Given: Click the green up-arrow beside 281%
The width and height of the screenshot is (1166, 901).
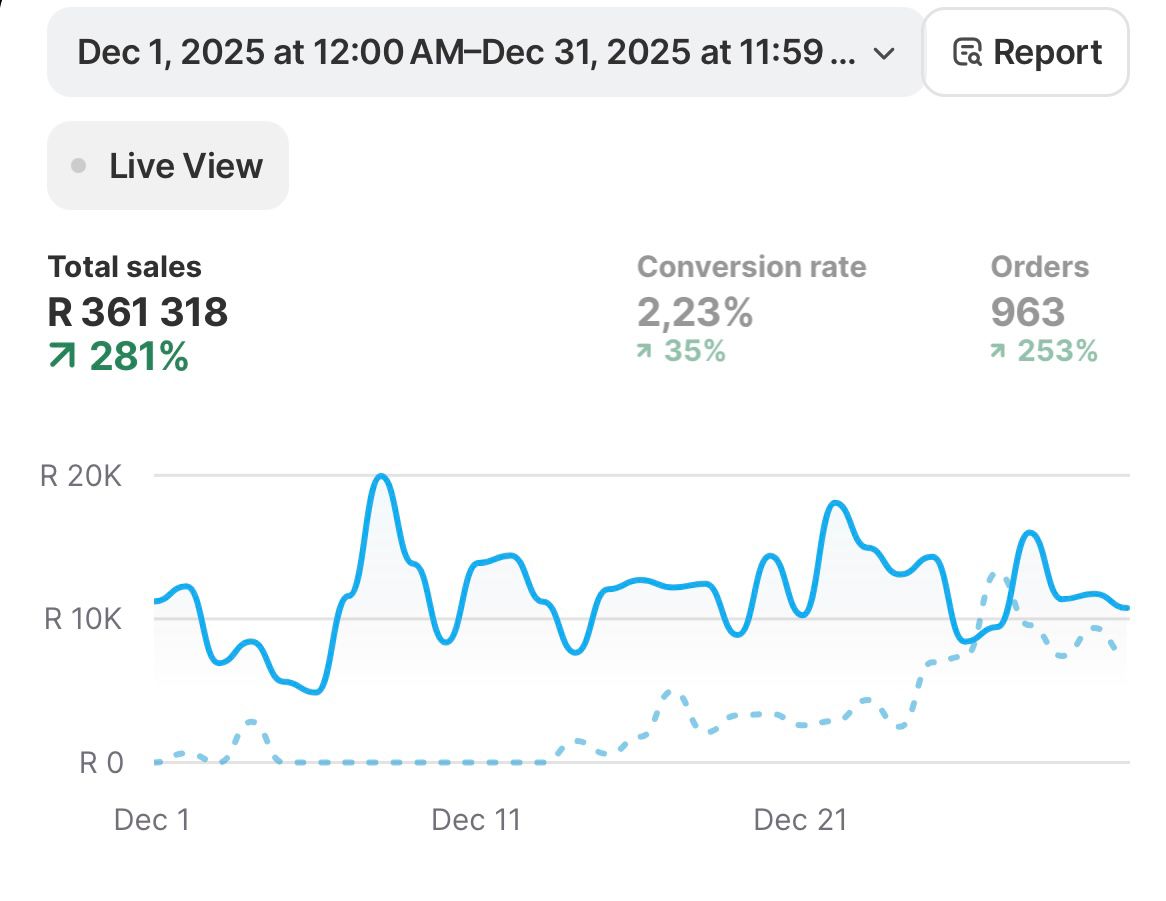Looking at the screenshot, I should (63, 357).
